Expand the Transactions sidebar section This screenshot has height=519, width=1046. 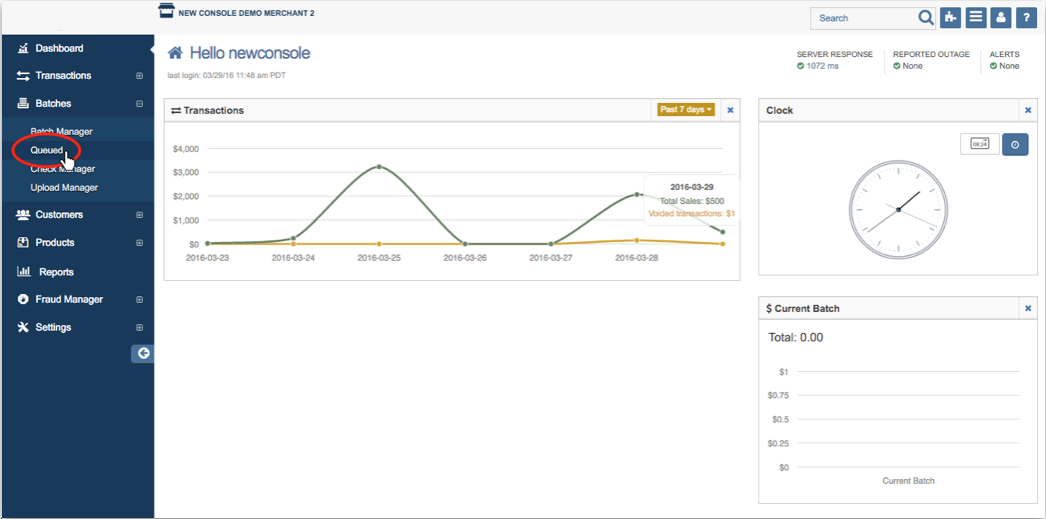pos(139,76)
